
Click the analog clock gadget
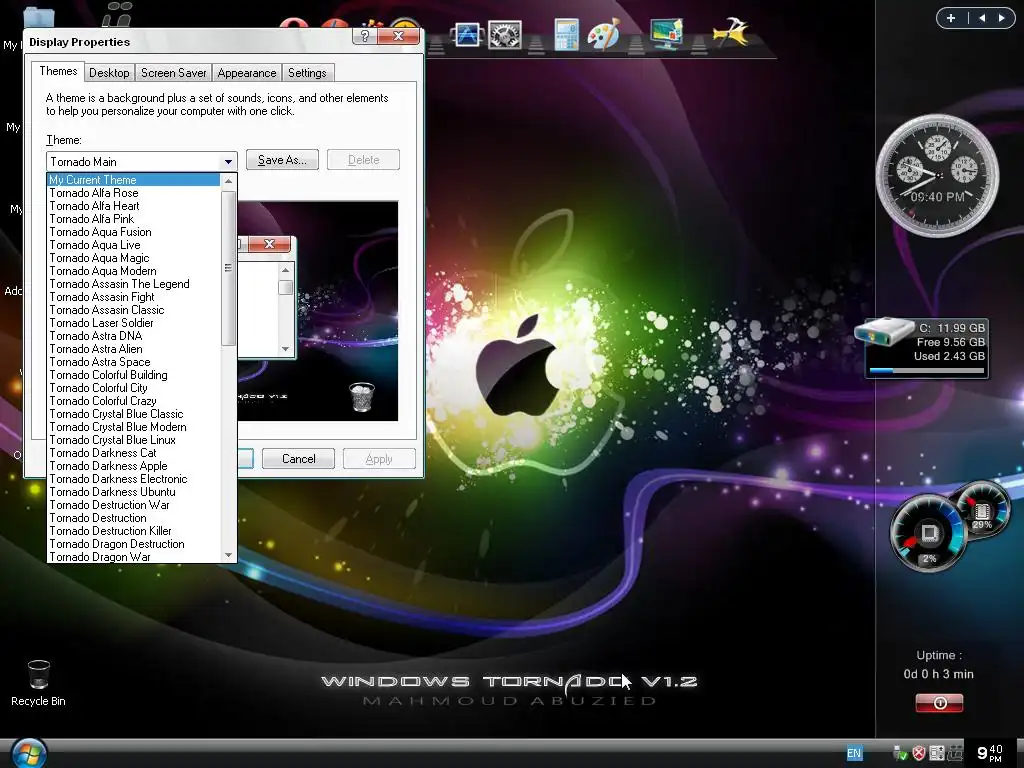(x=937, y=175)
